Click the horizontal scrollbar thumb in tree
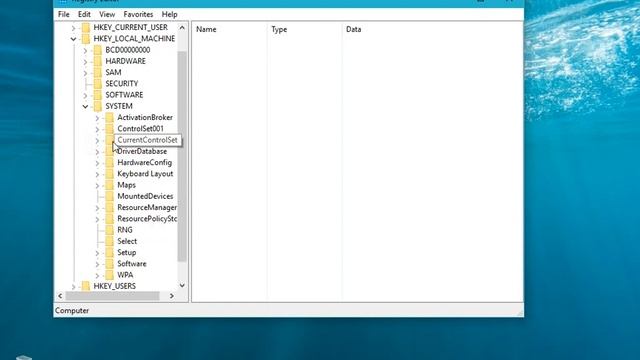 (x=112, y=296)
